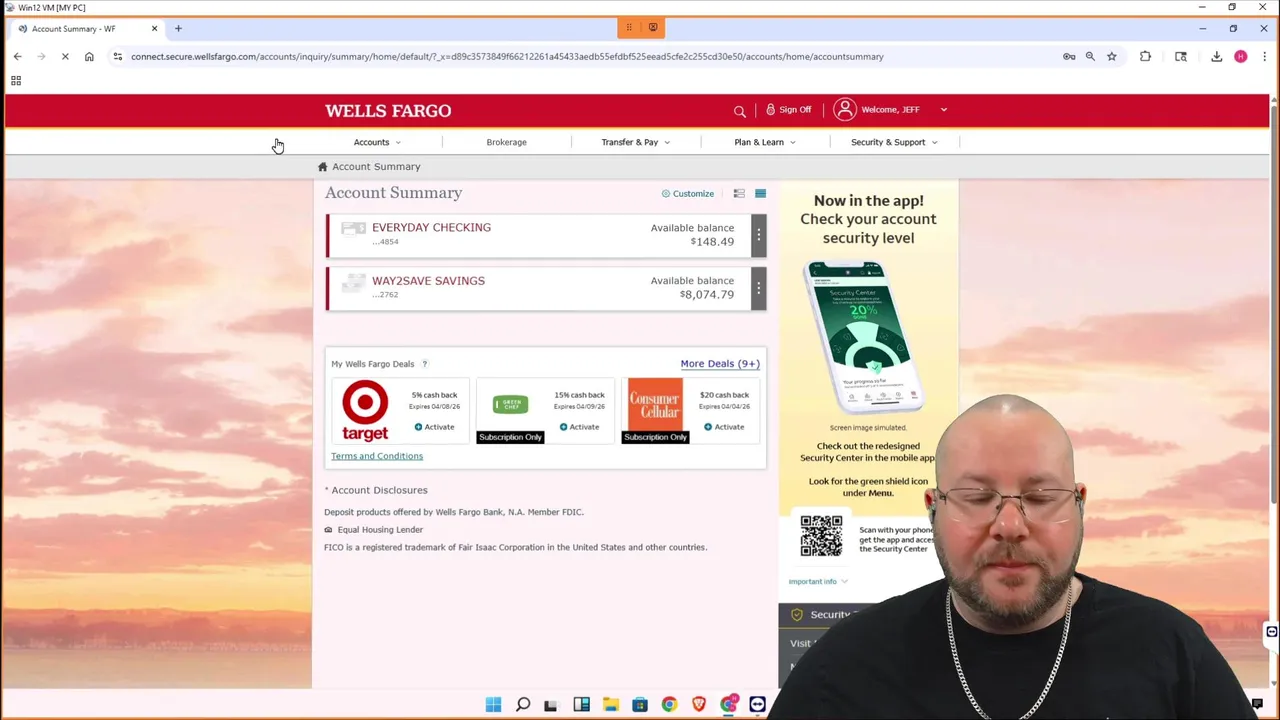Open TeamViewer from the taskbar
The height and width of the screenshot is (720, 1280).
pos(757,705)
